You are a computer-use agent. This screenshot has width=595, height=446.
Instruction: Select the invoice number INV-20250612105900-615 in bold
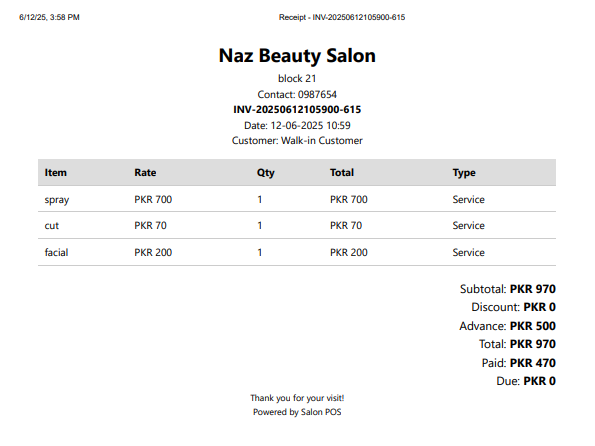click(x=297, y=110)
